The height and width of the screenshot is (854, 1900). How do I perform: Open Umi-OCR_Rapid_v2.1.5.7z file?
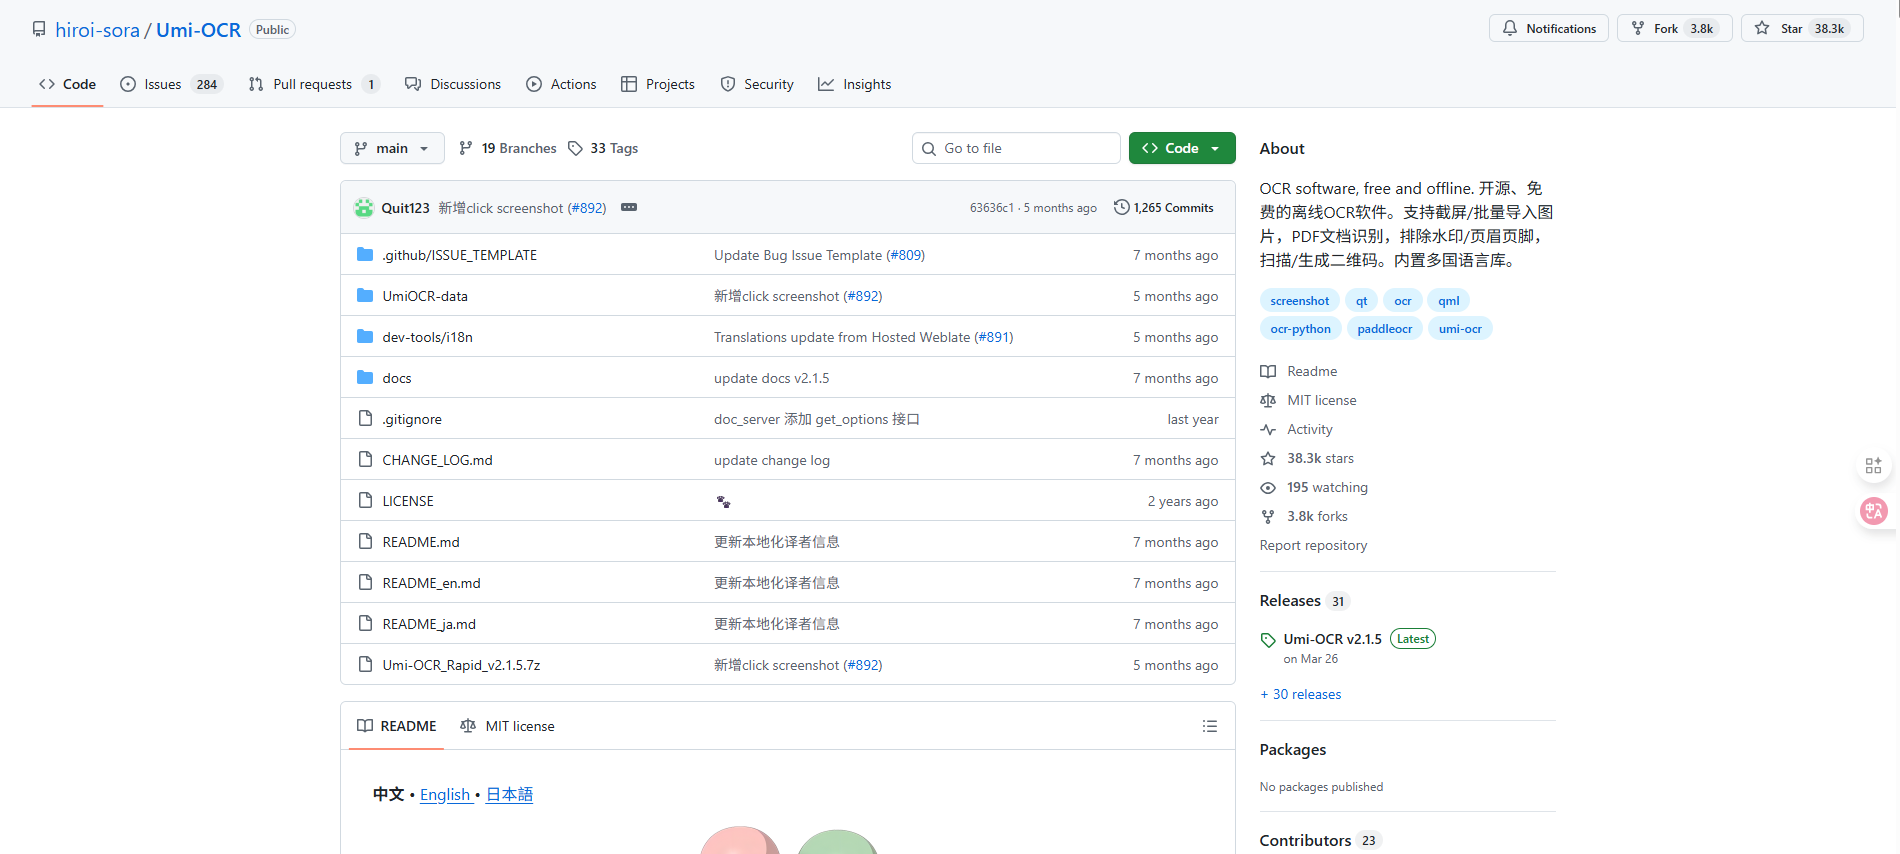point(461,665)
